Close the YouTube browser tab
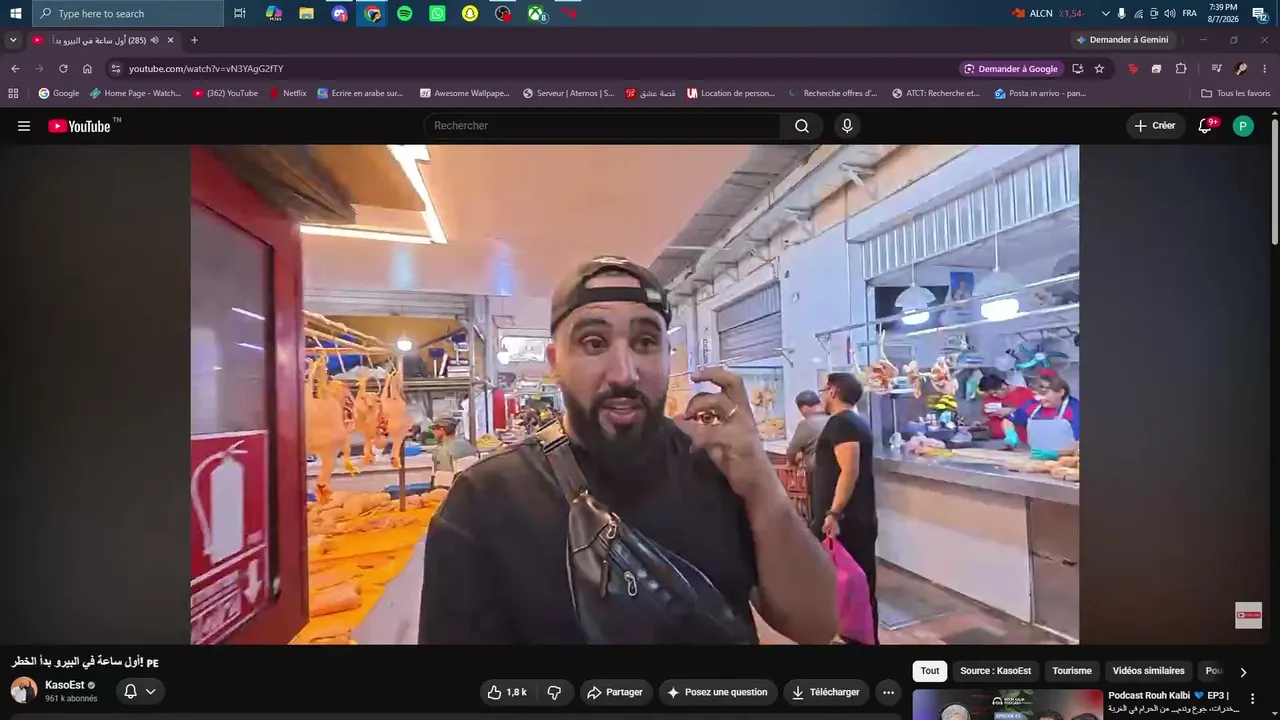 (170, 40)
